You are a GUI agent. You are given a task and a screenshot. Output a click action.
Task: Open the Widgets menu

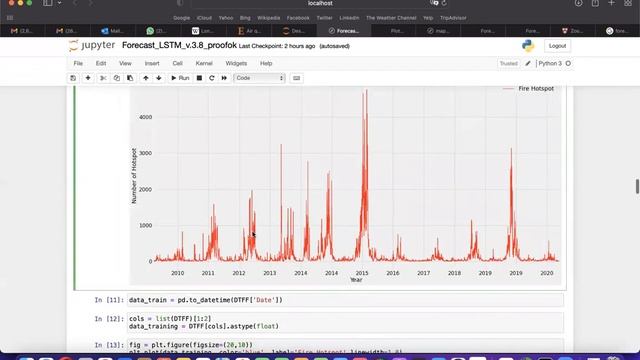(236, 63)
